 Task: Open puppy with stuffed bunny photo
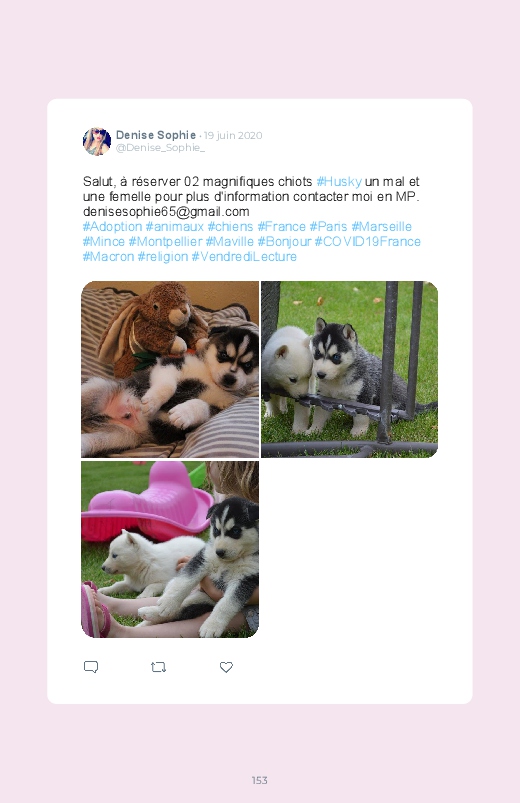[x=170, y=369]
